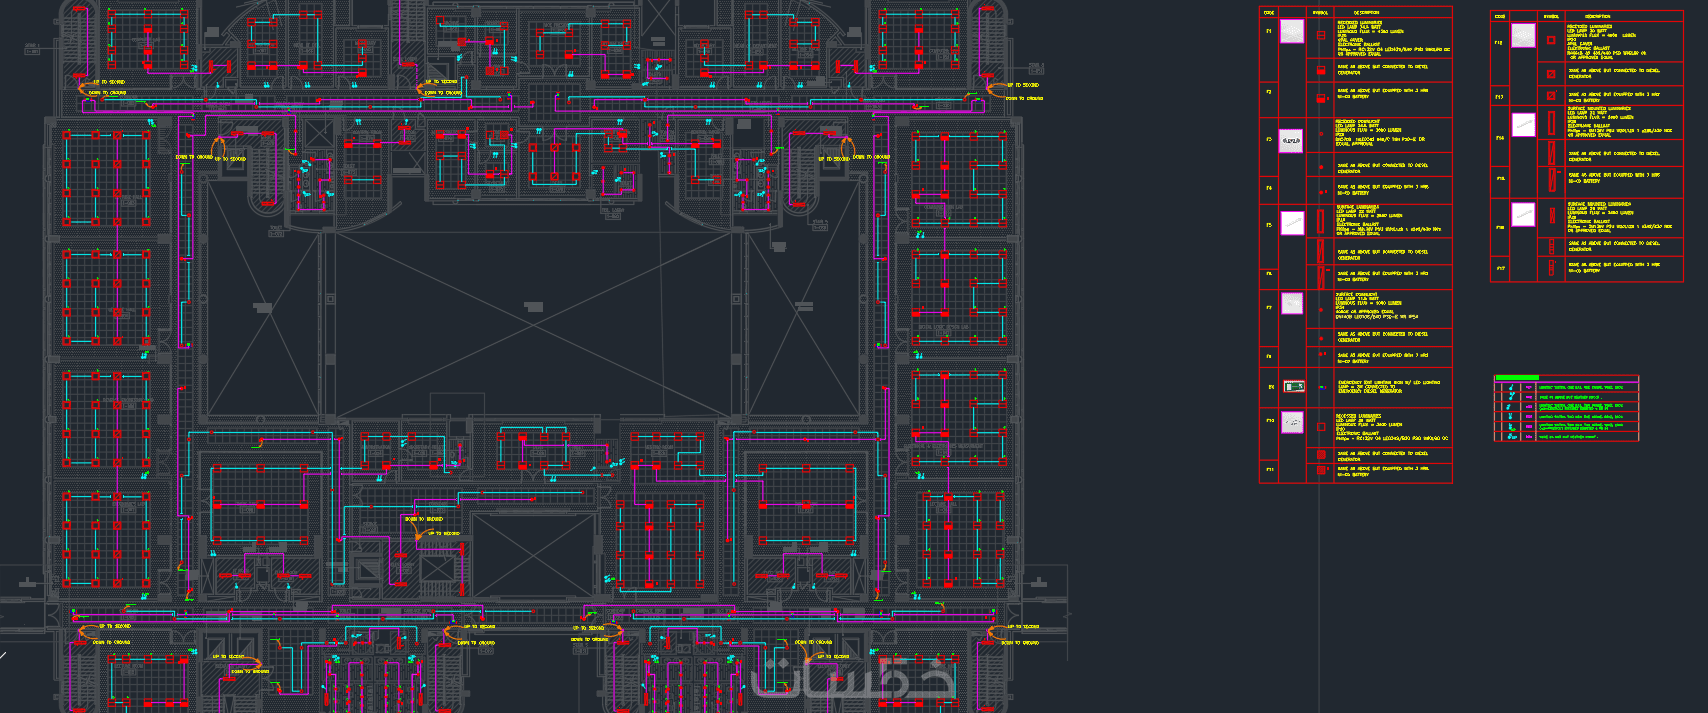
Task: Click the F9 emergency exit sign image
Action: [x=1294, y=386]
